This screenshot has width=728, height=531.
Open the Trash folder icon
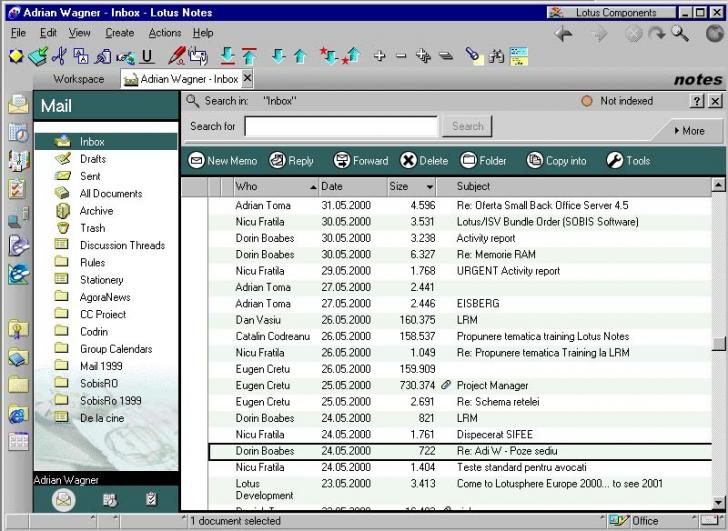63,228
